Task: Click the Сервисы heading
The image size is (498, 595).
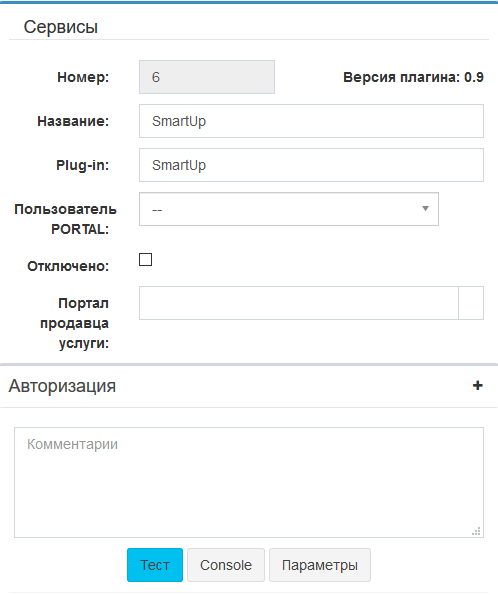Action: [x=61, y=27]
